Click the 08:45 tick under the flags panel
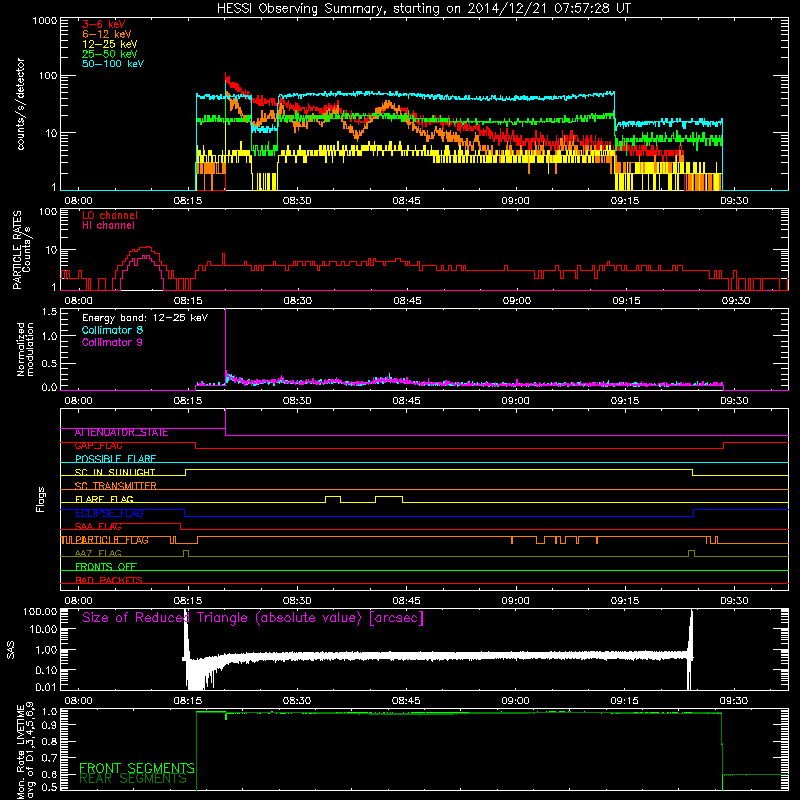 (x=407, y=601)
